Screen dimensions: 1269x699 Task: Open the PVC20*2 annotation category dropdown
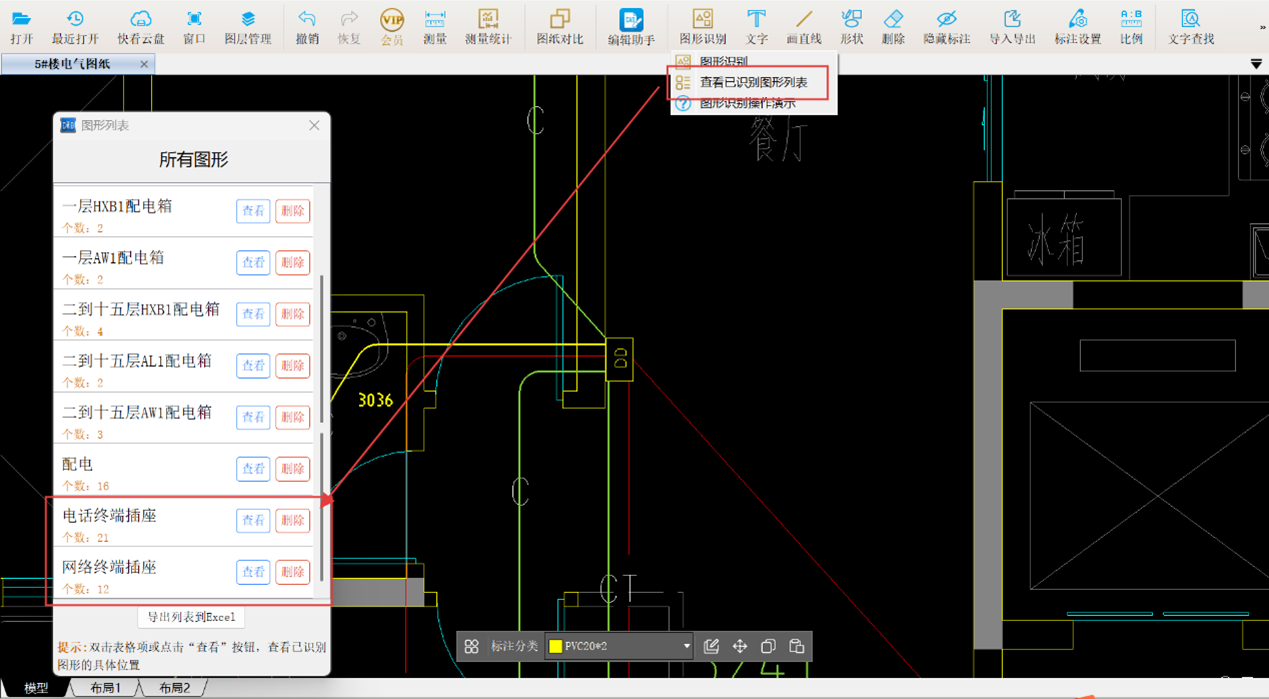click(x=686, y=647)
